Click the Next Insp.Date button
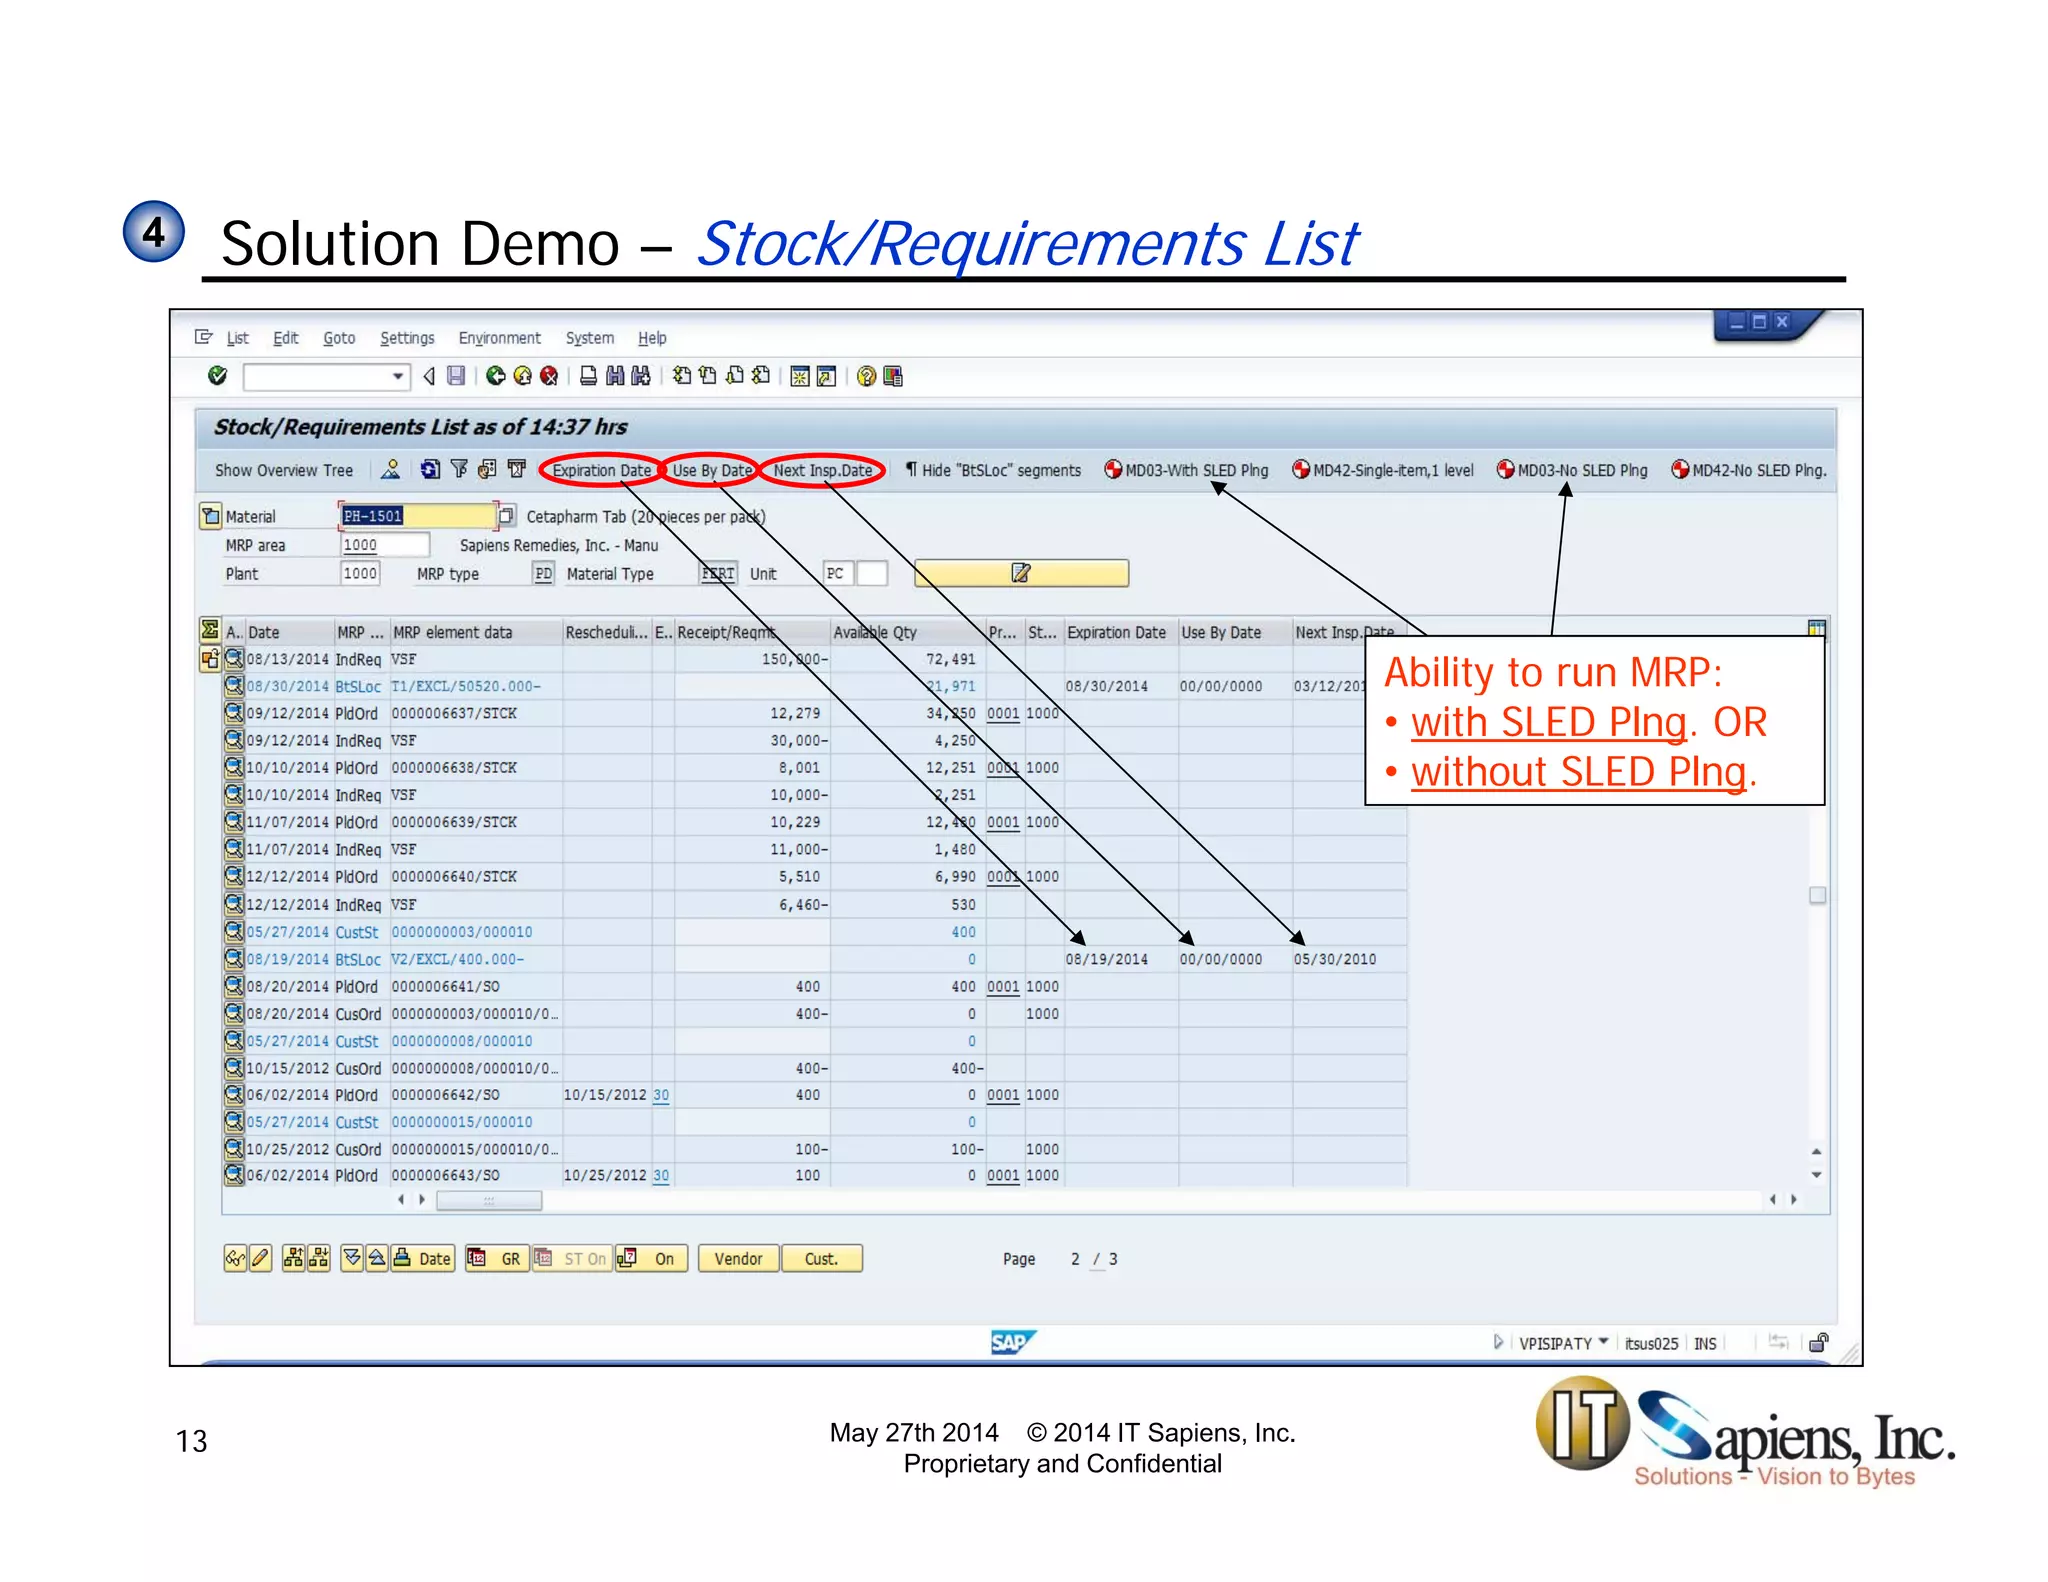Image resolution: width=2048 pixels, height=1582 pixels. click(822, 470)
